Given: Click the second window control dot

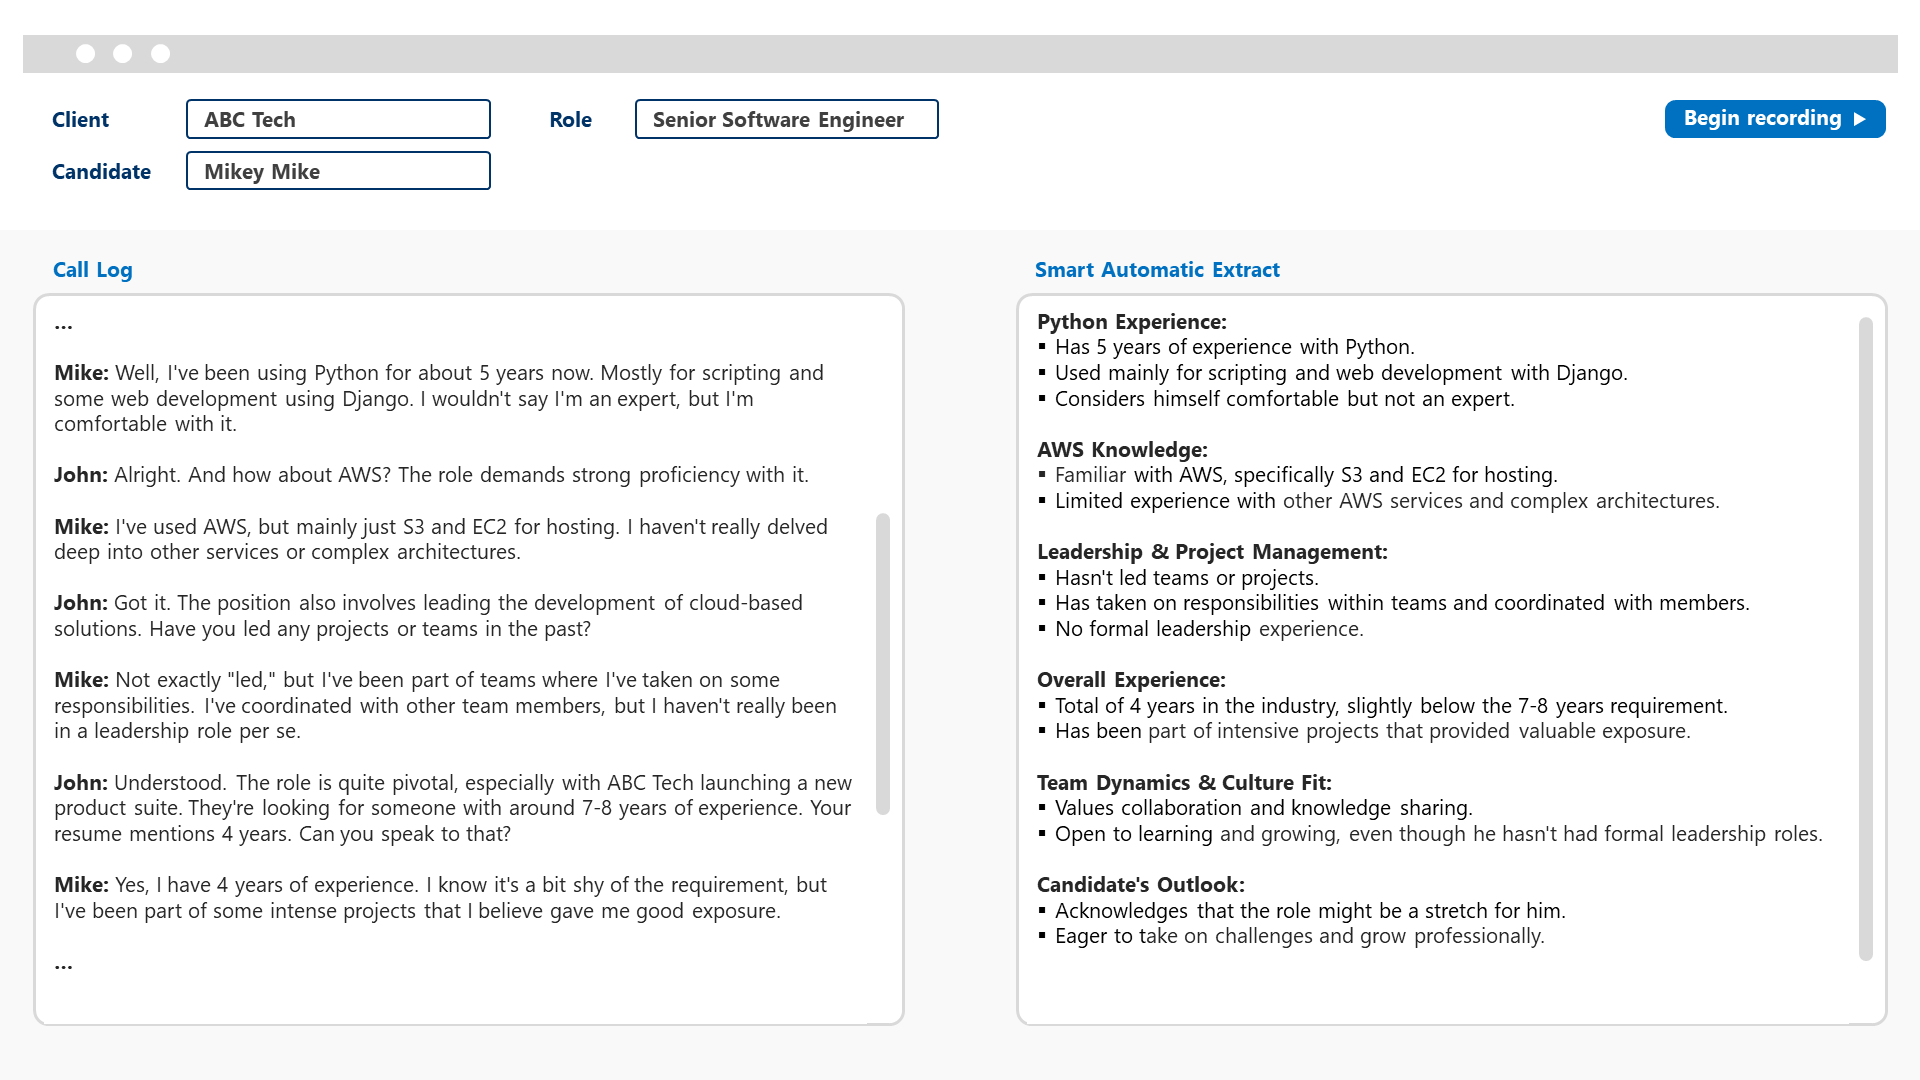Looking at the screenshot, I should point(123,54).
